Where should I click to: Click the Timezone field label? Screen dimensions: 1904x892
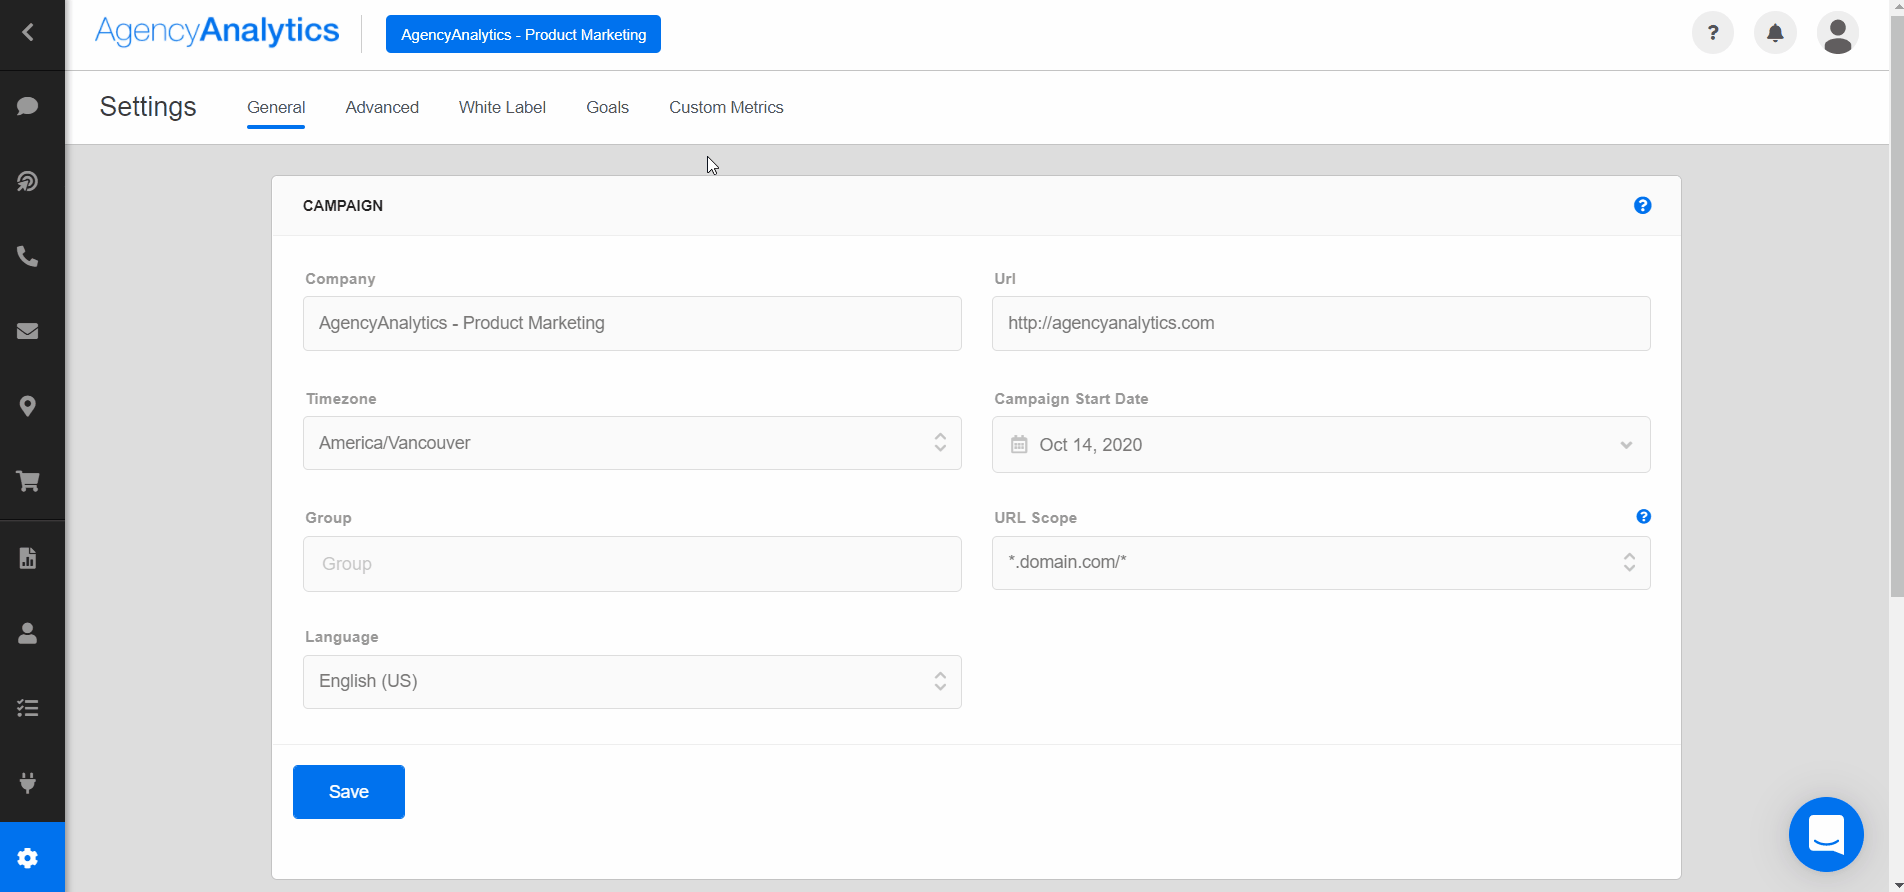point(341,398)
